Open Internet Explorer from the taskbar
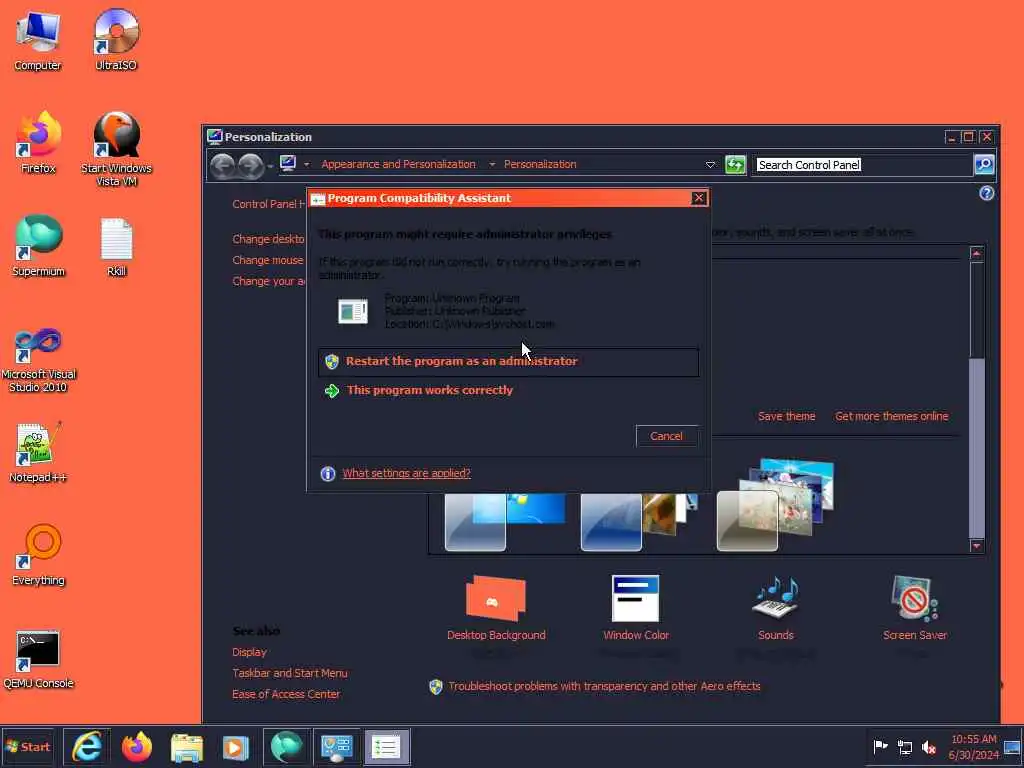The height and width of the screenshot is (768, 1024). point(86,747)
